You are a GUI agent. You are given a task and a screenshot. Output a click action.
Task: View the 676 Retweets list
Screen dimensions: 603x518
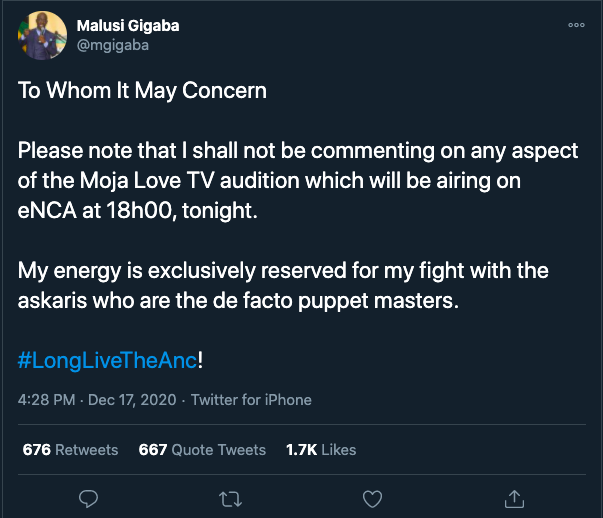(70, 450)
